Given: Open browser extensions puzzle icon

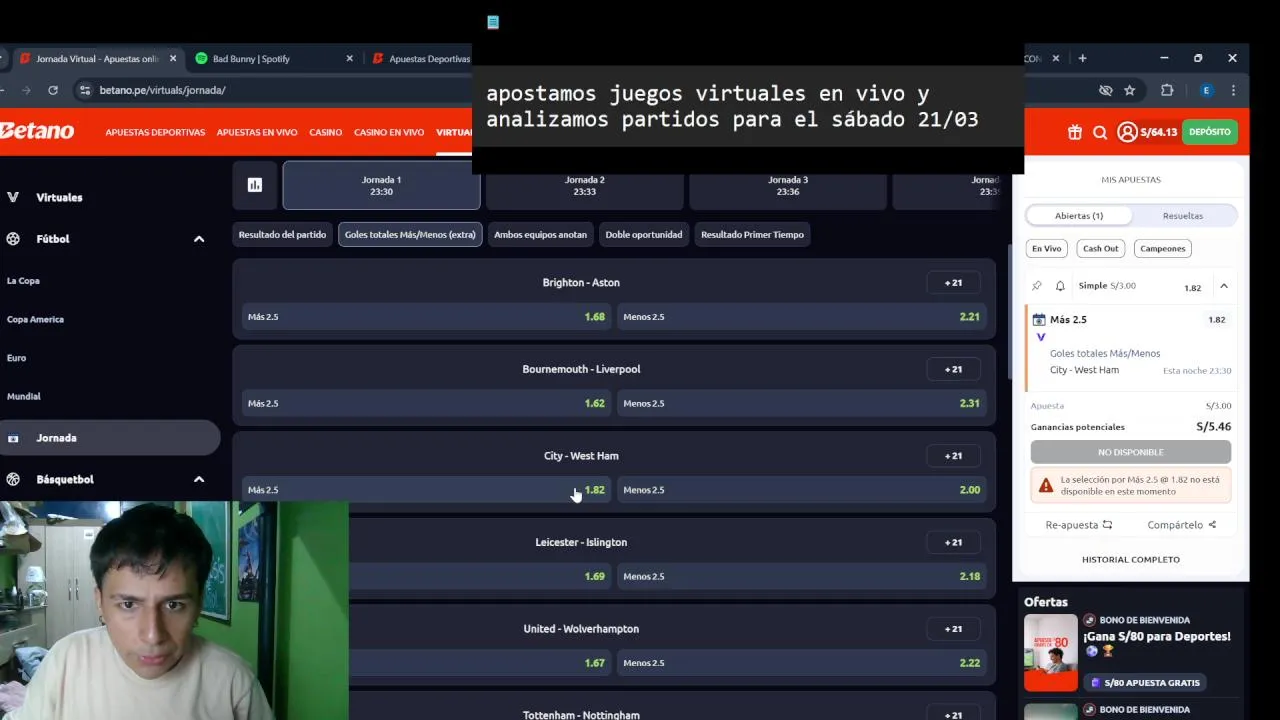Looking at the screenshot, I should coord(1167,90).
